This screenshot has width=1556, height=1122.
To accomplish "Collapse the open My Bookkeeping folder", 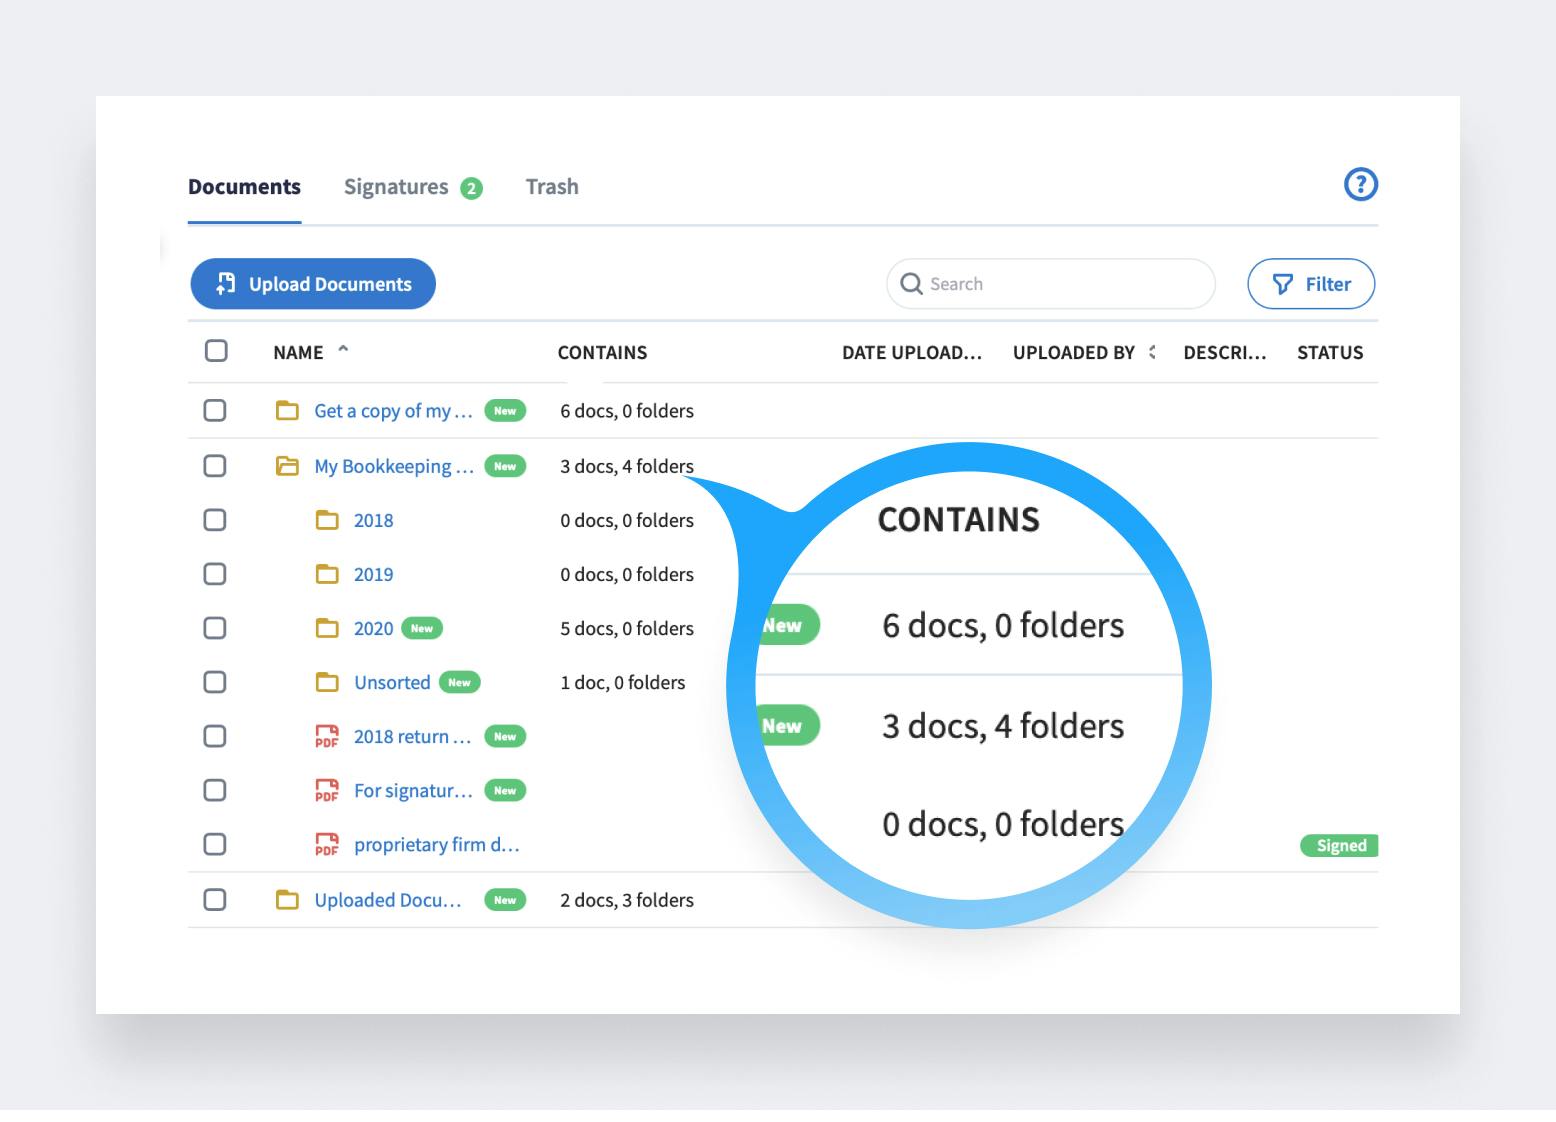I will tap(287, 466).
